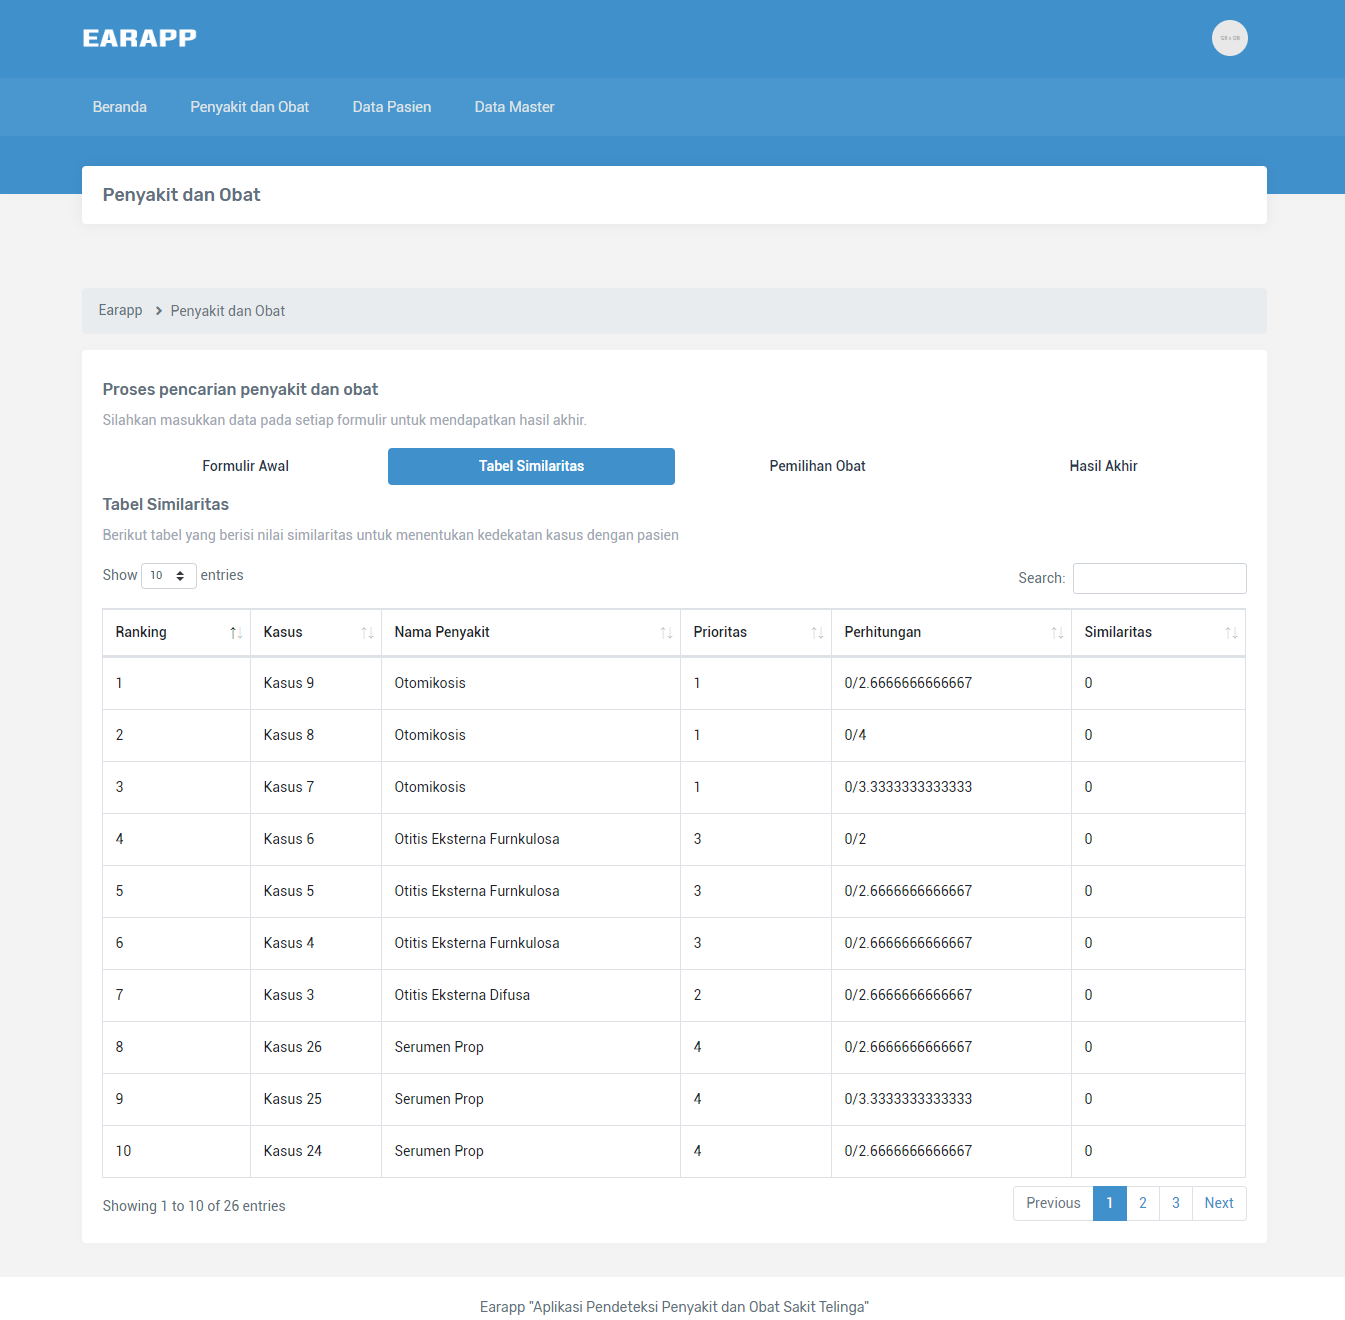Sort table by Kasus column

click(x=315, y=632)
